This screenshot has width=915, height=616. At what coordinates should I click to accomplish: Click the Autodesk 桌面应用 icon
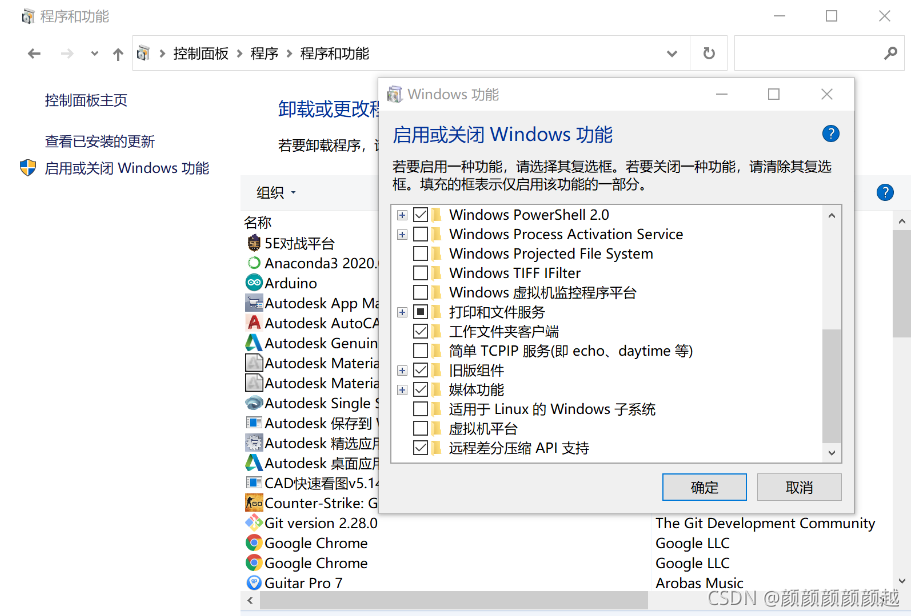pyautogui.click(x=254, y=463)
